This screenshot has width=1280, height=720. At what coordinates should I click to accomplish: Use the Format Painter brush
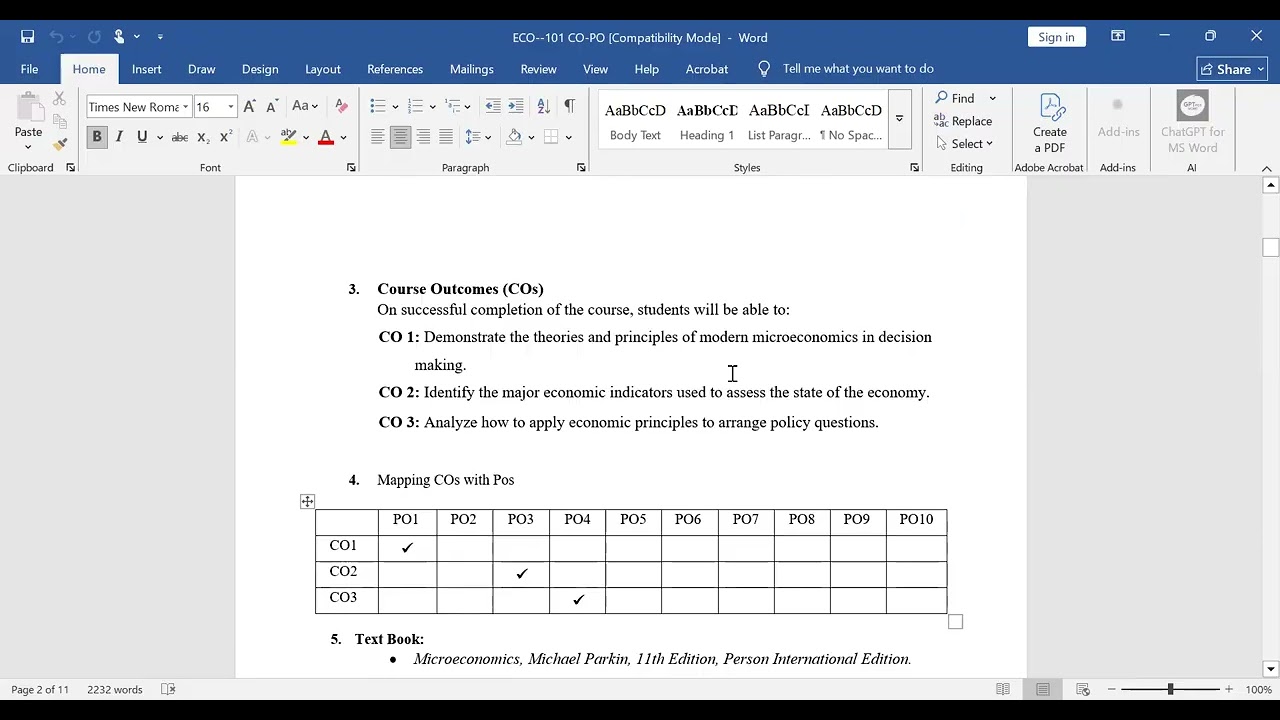click(60, 144)
